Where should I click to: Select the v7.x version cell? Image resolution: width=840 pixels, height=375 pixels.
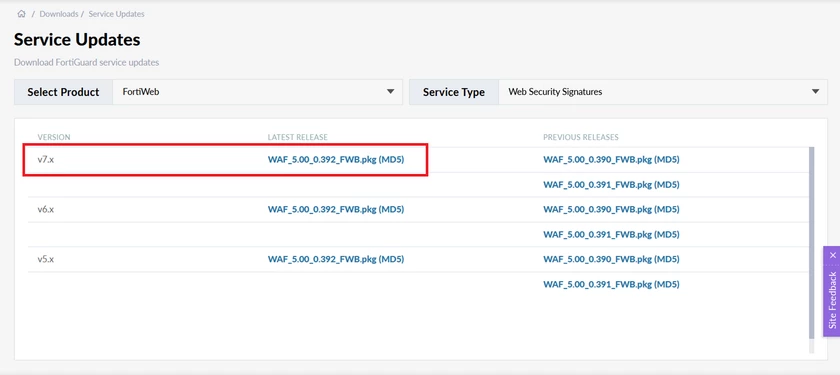(x=46, y=159)
